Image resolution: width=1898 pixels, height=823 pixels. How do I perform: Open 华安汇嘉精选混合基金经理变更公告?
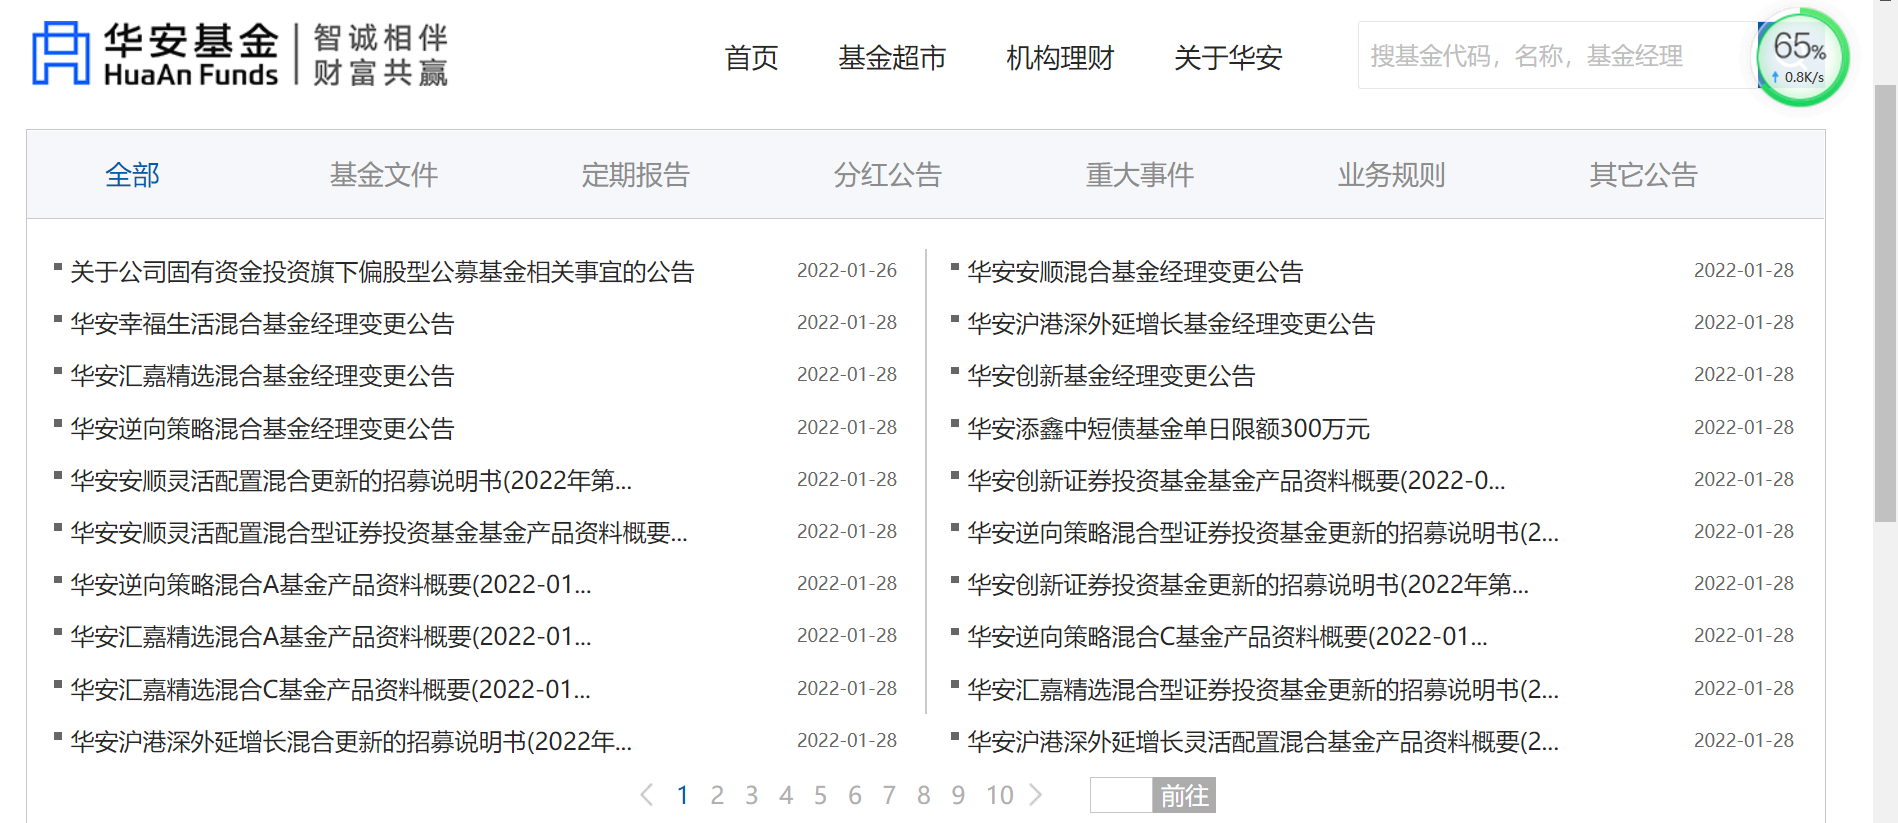coord(262,376)
